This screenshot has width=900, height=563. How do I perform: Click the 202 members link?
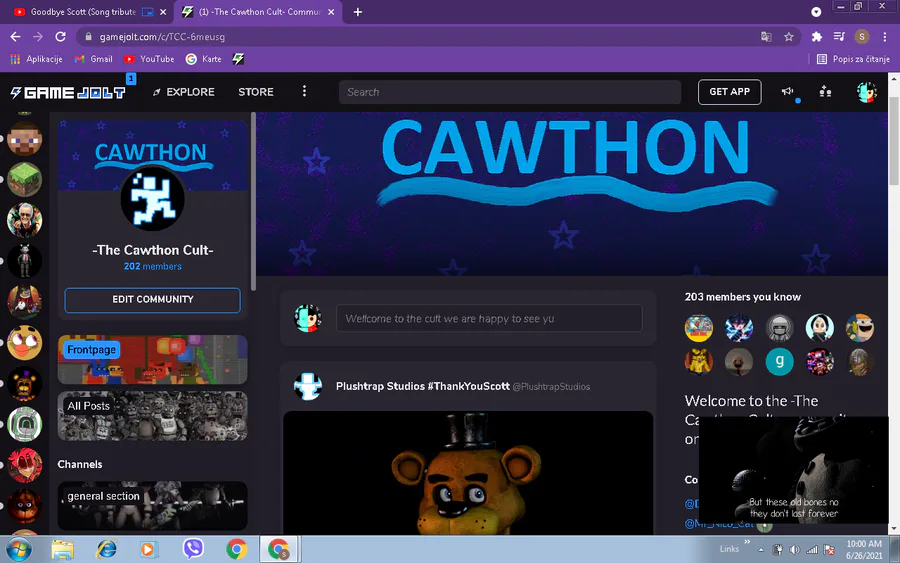[x=153, y=266]
